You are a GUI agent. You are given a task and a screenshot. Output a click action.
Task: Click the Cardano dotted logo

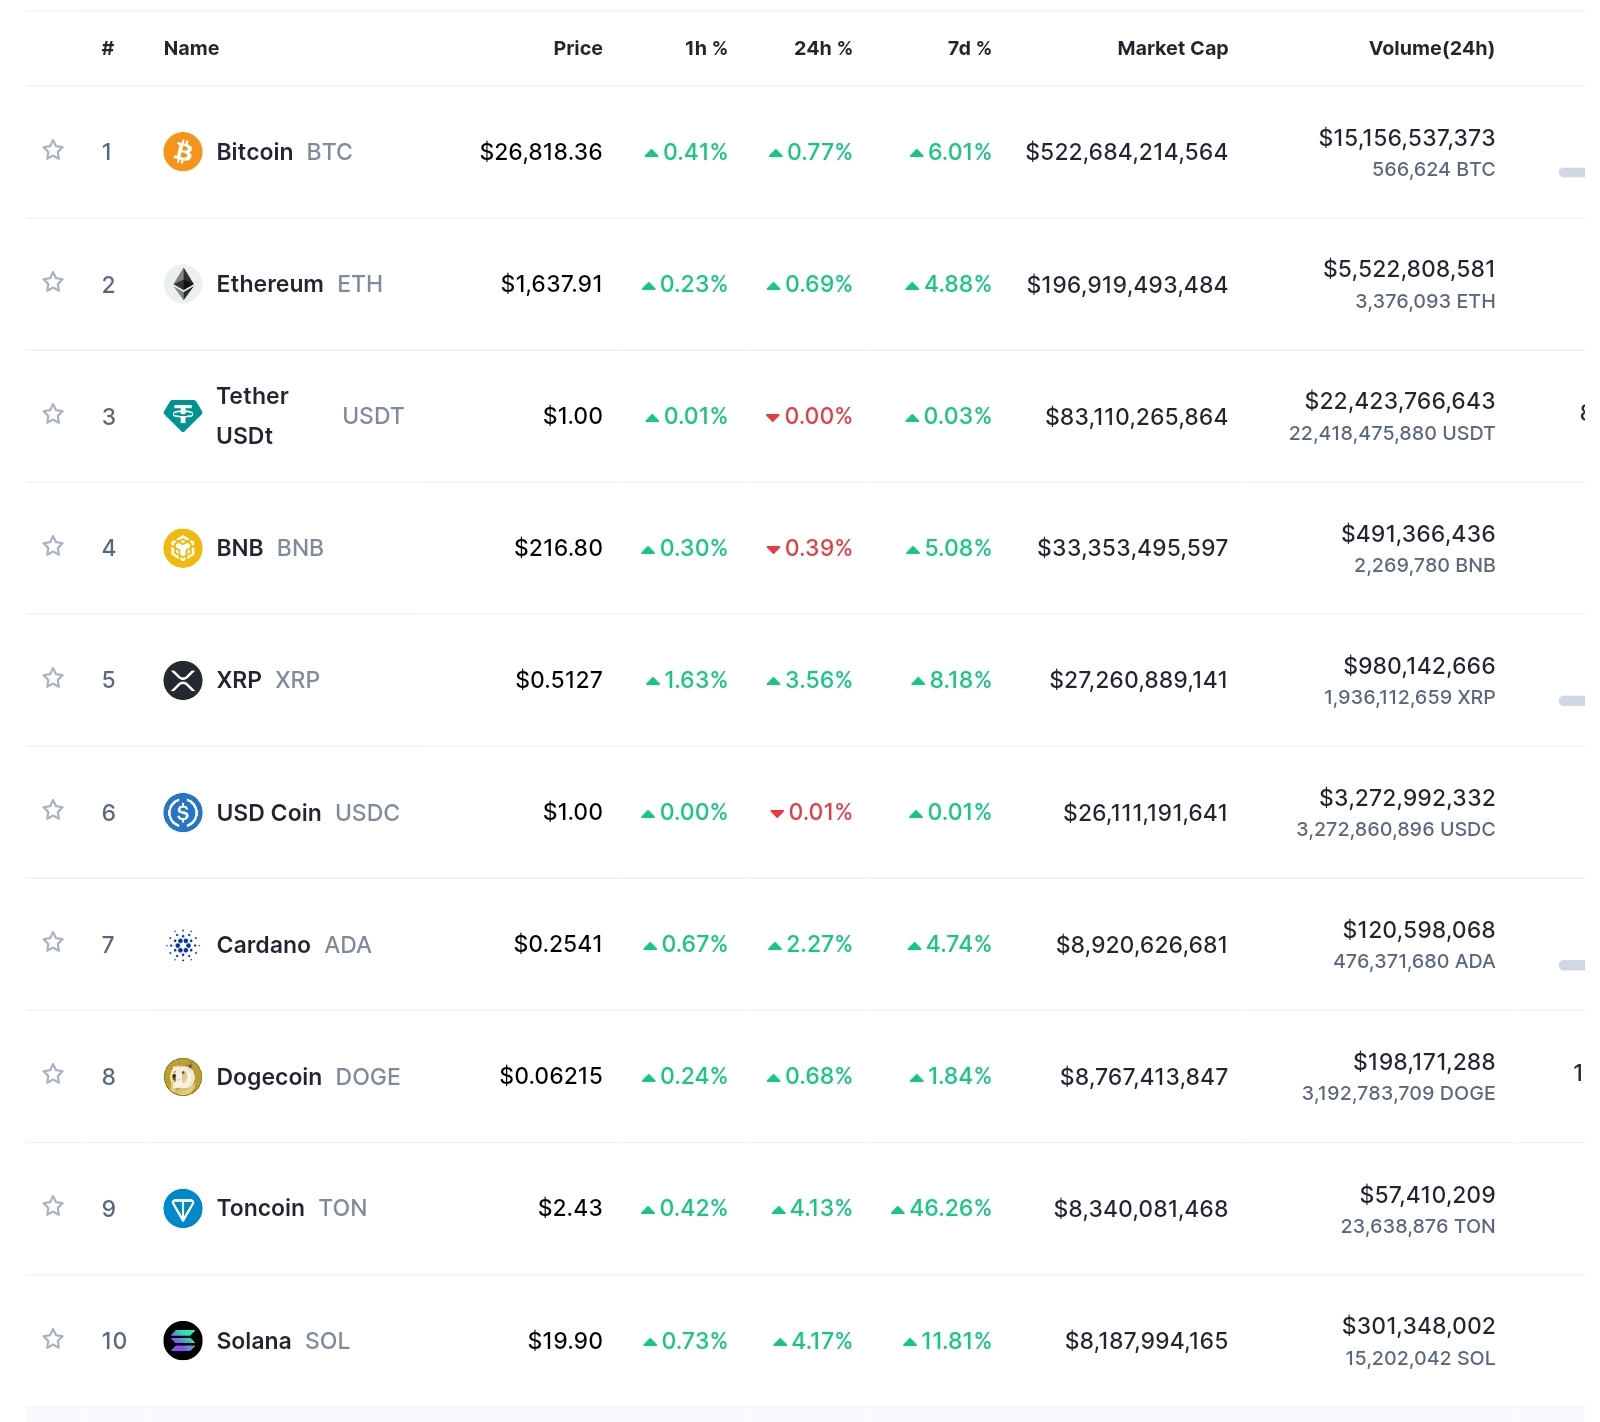(183, 944)
